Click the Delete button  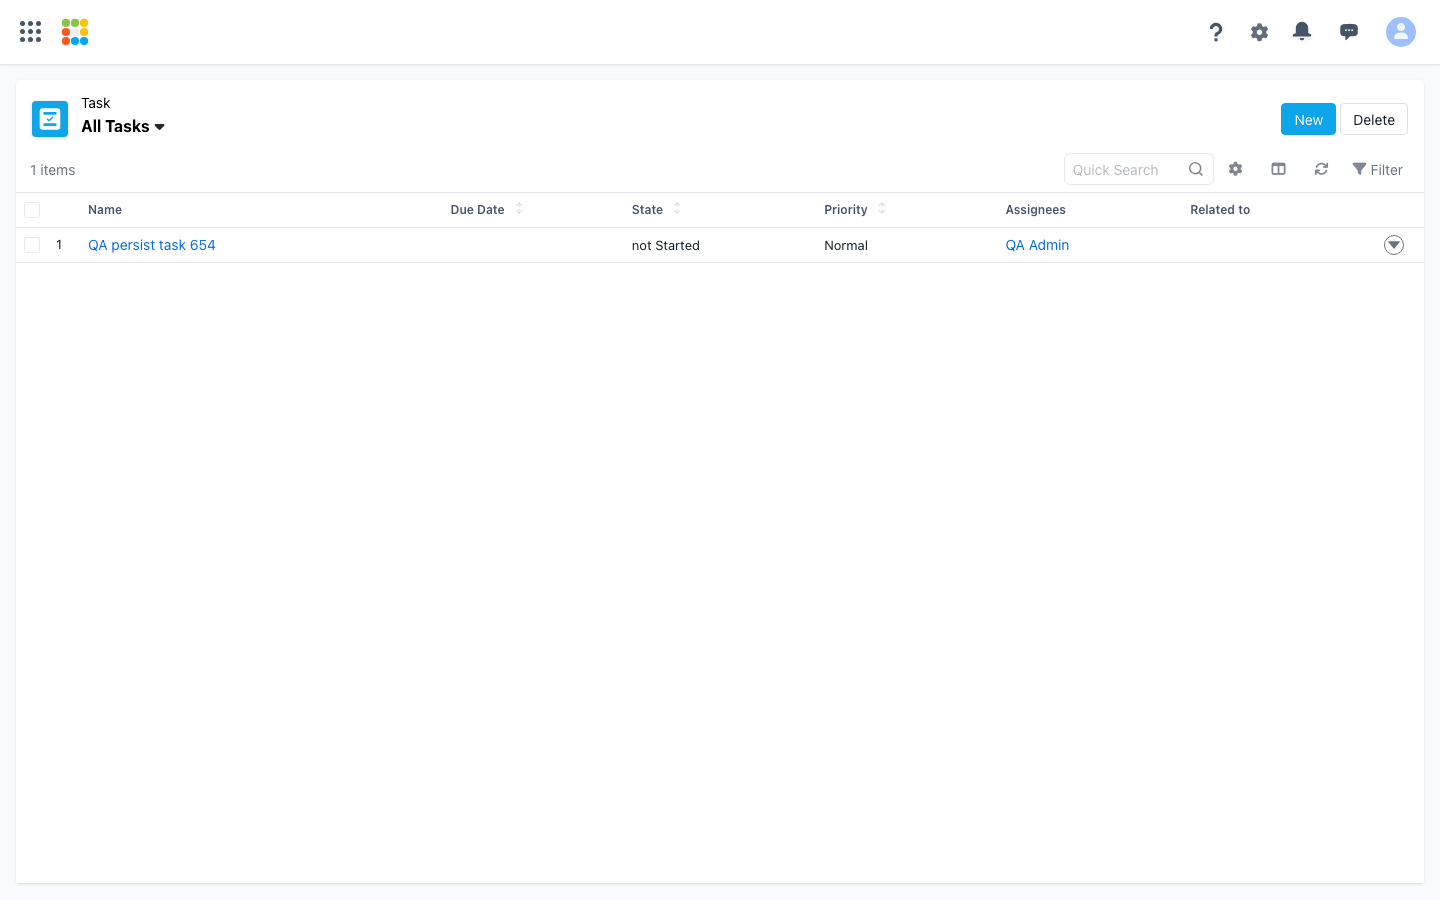pyautogui.click(x=1374, y=120)
